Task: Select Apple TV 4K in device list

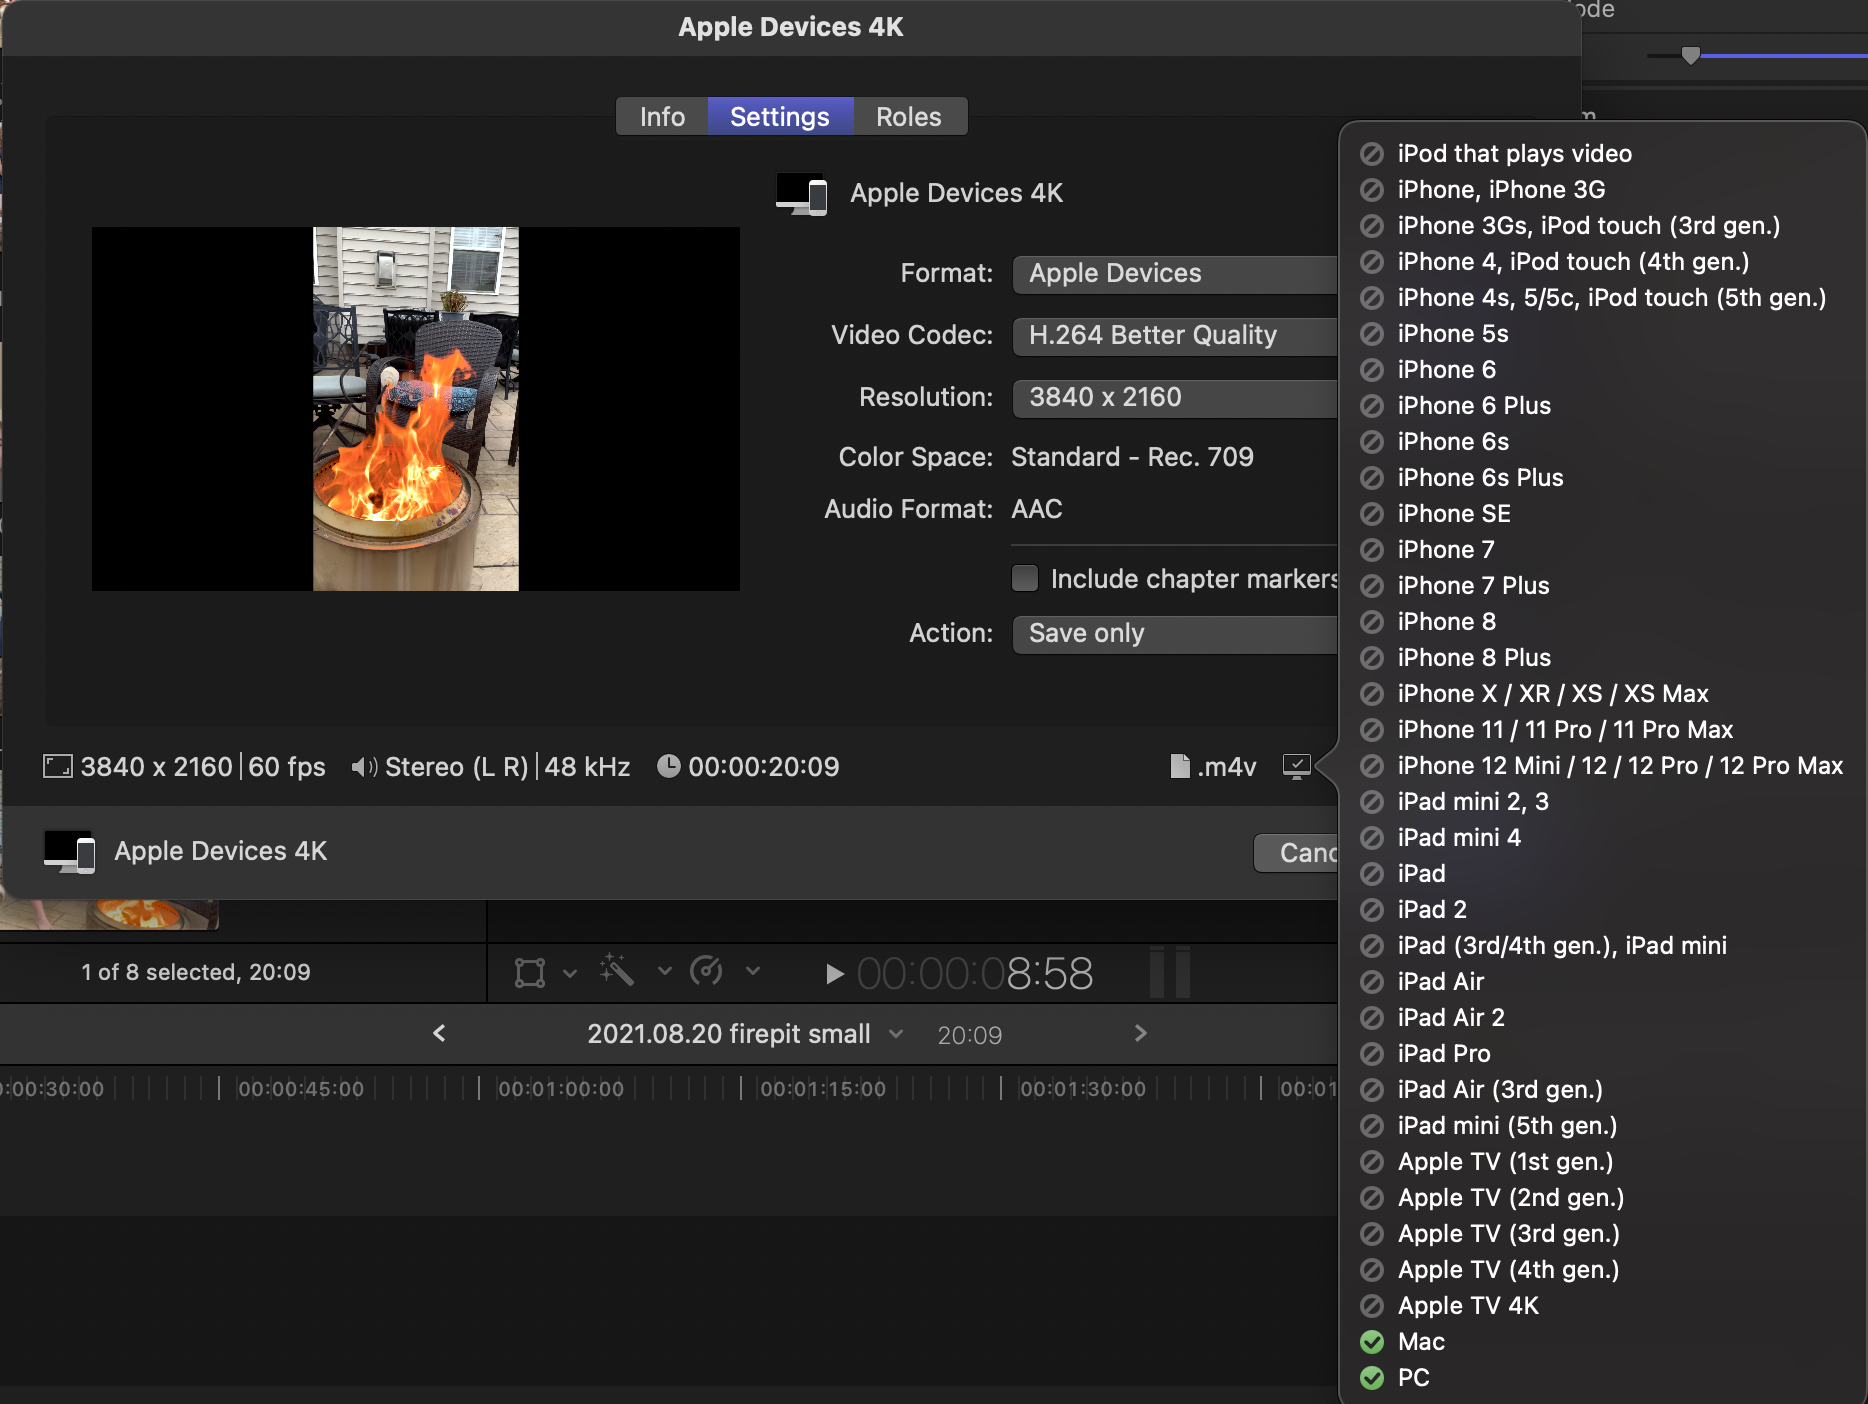Action: pyautogui.click(x=1467, y=1305)
